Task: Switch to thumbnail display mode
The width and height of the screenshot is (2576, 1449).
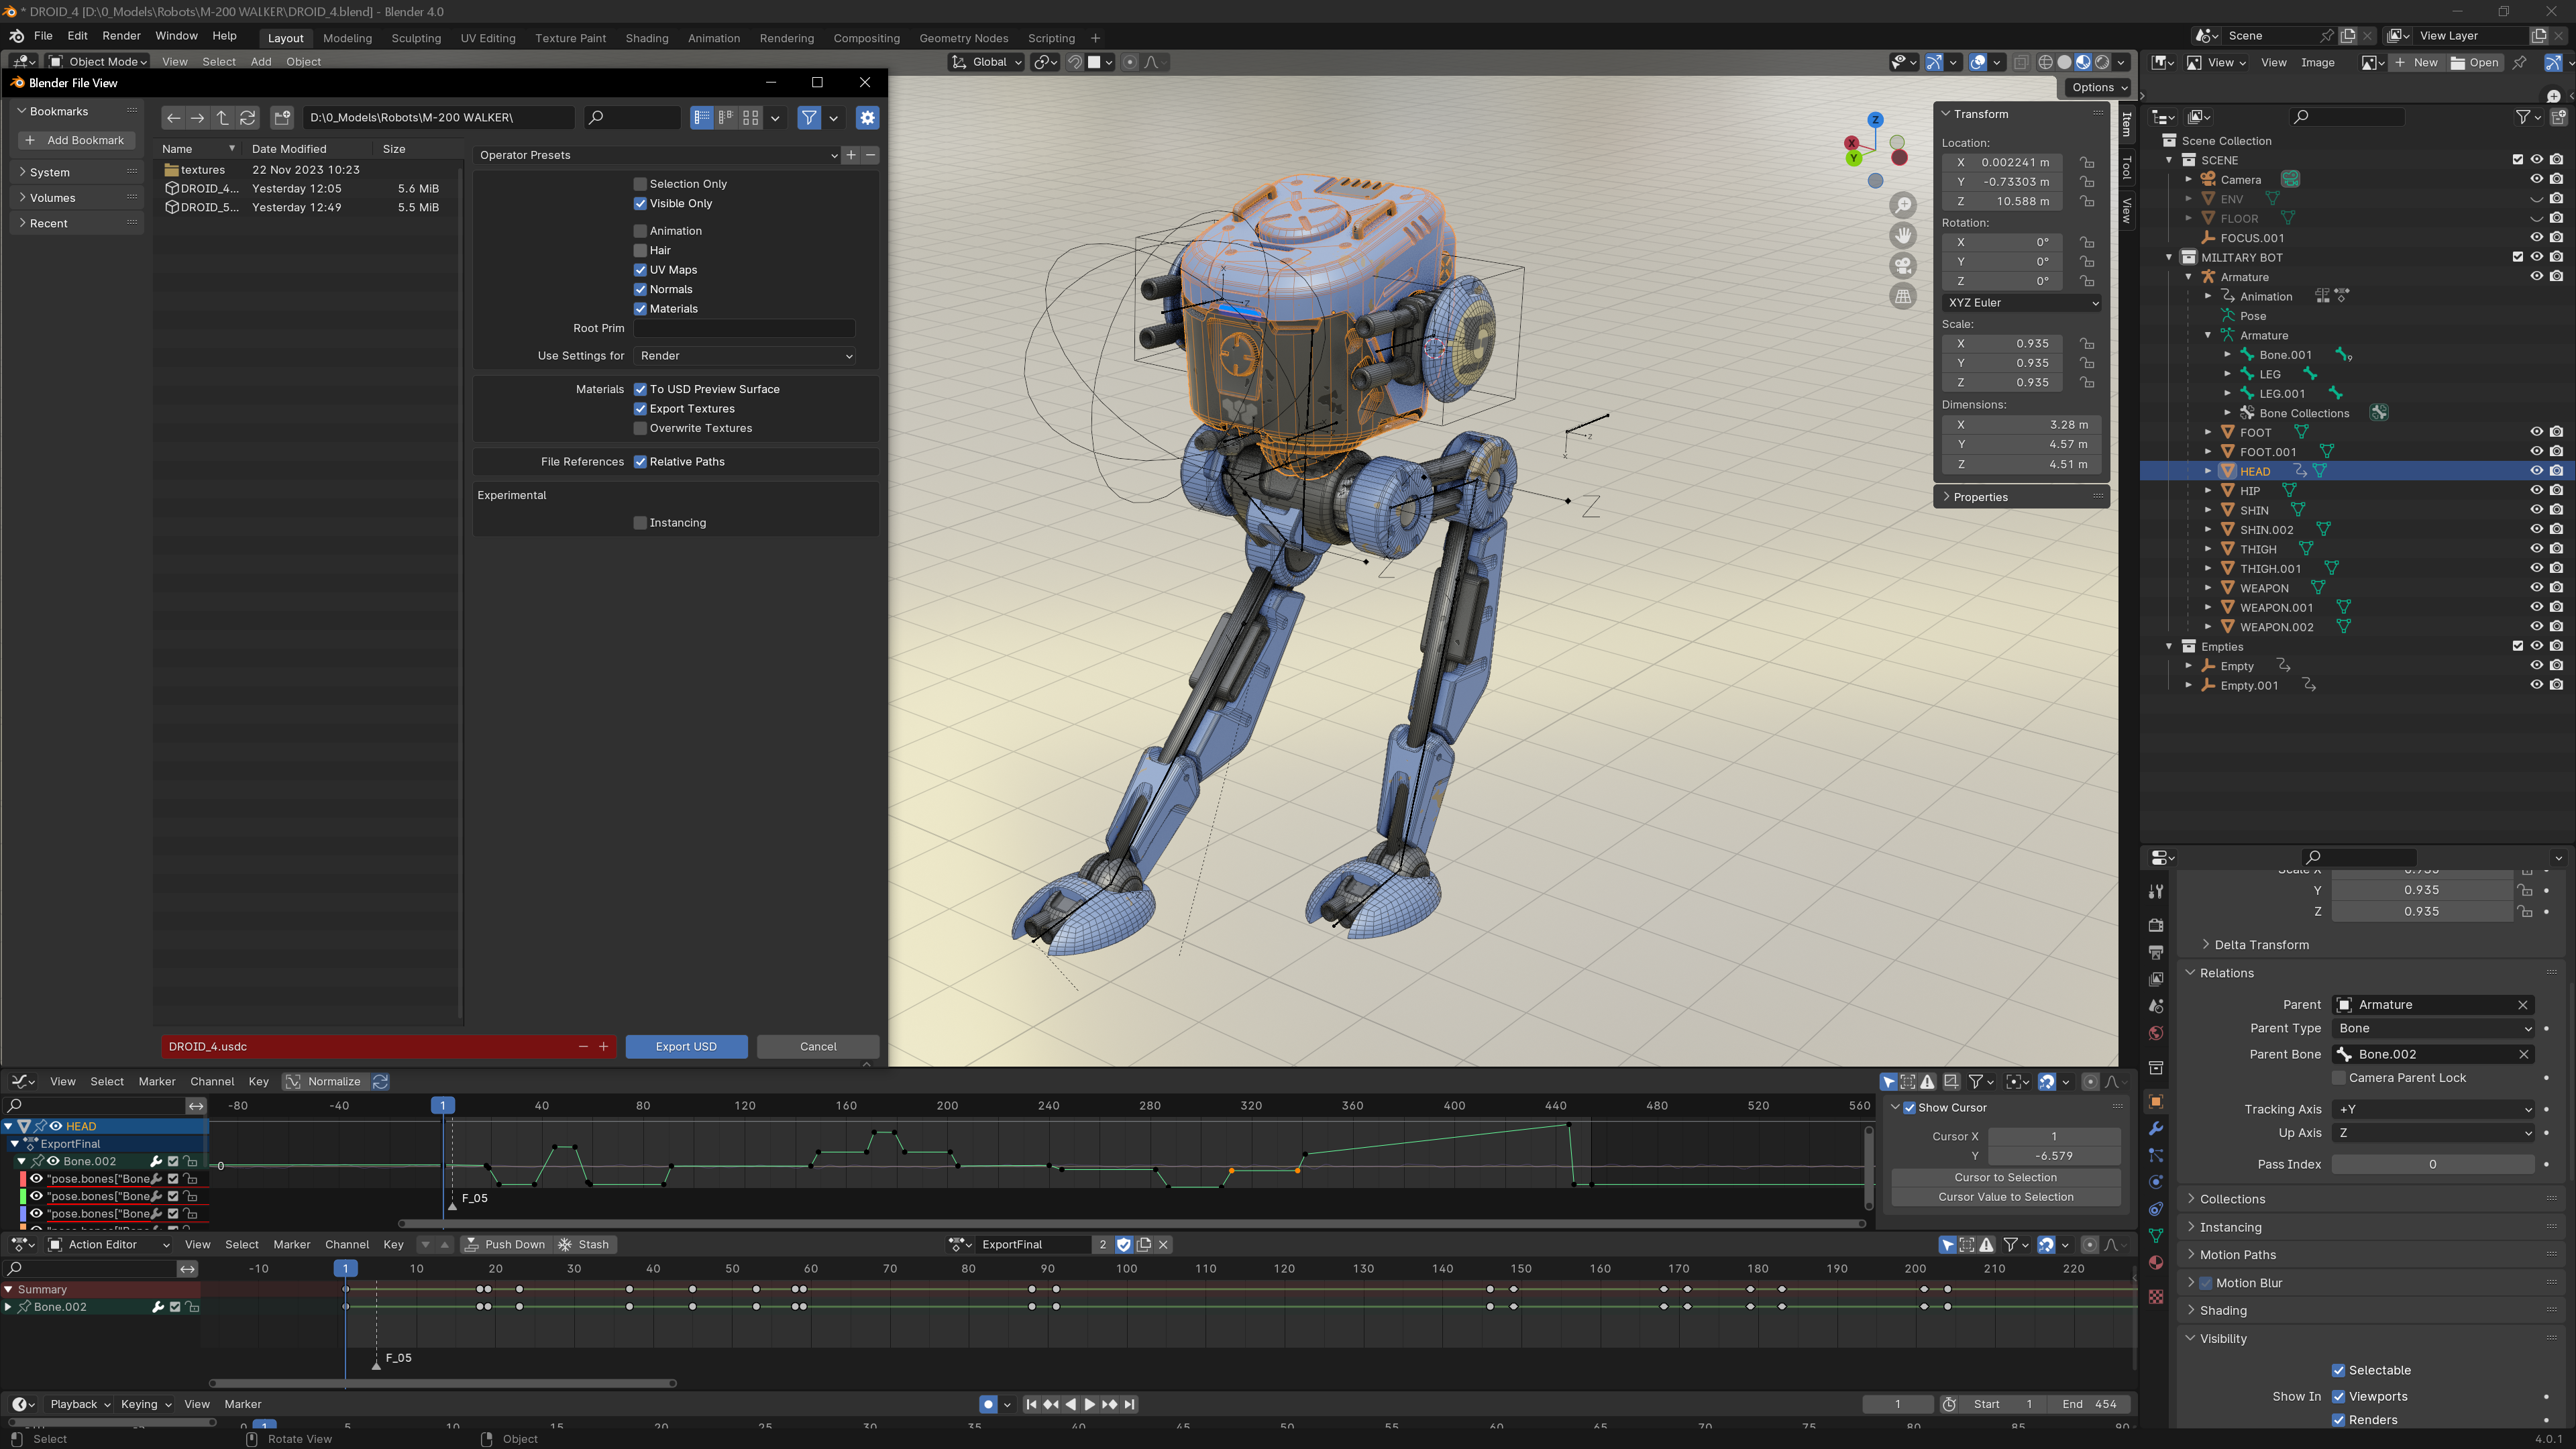Action: coord(750,118)
